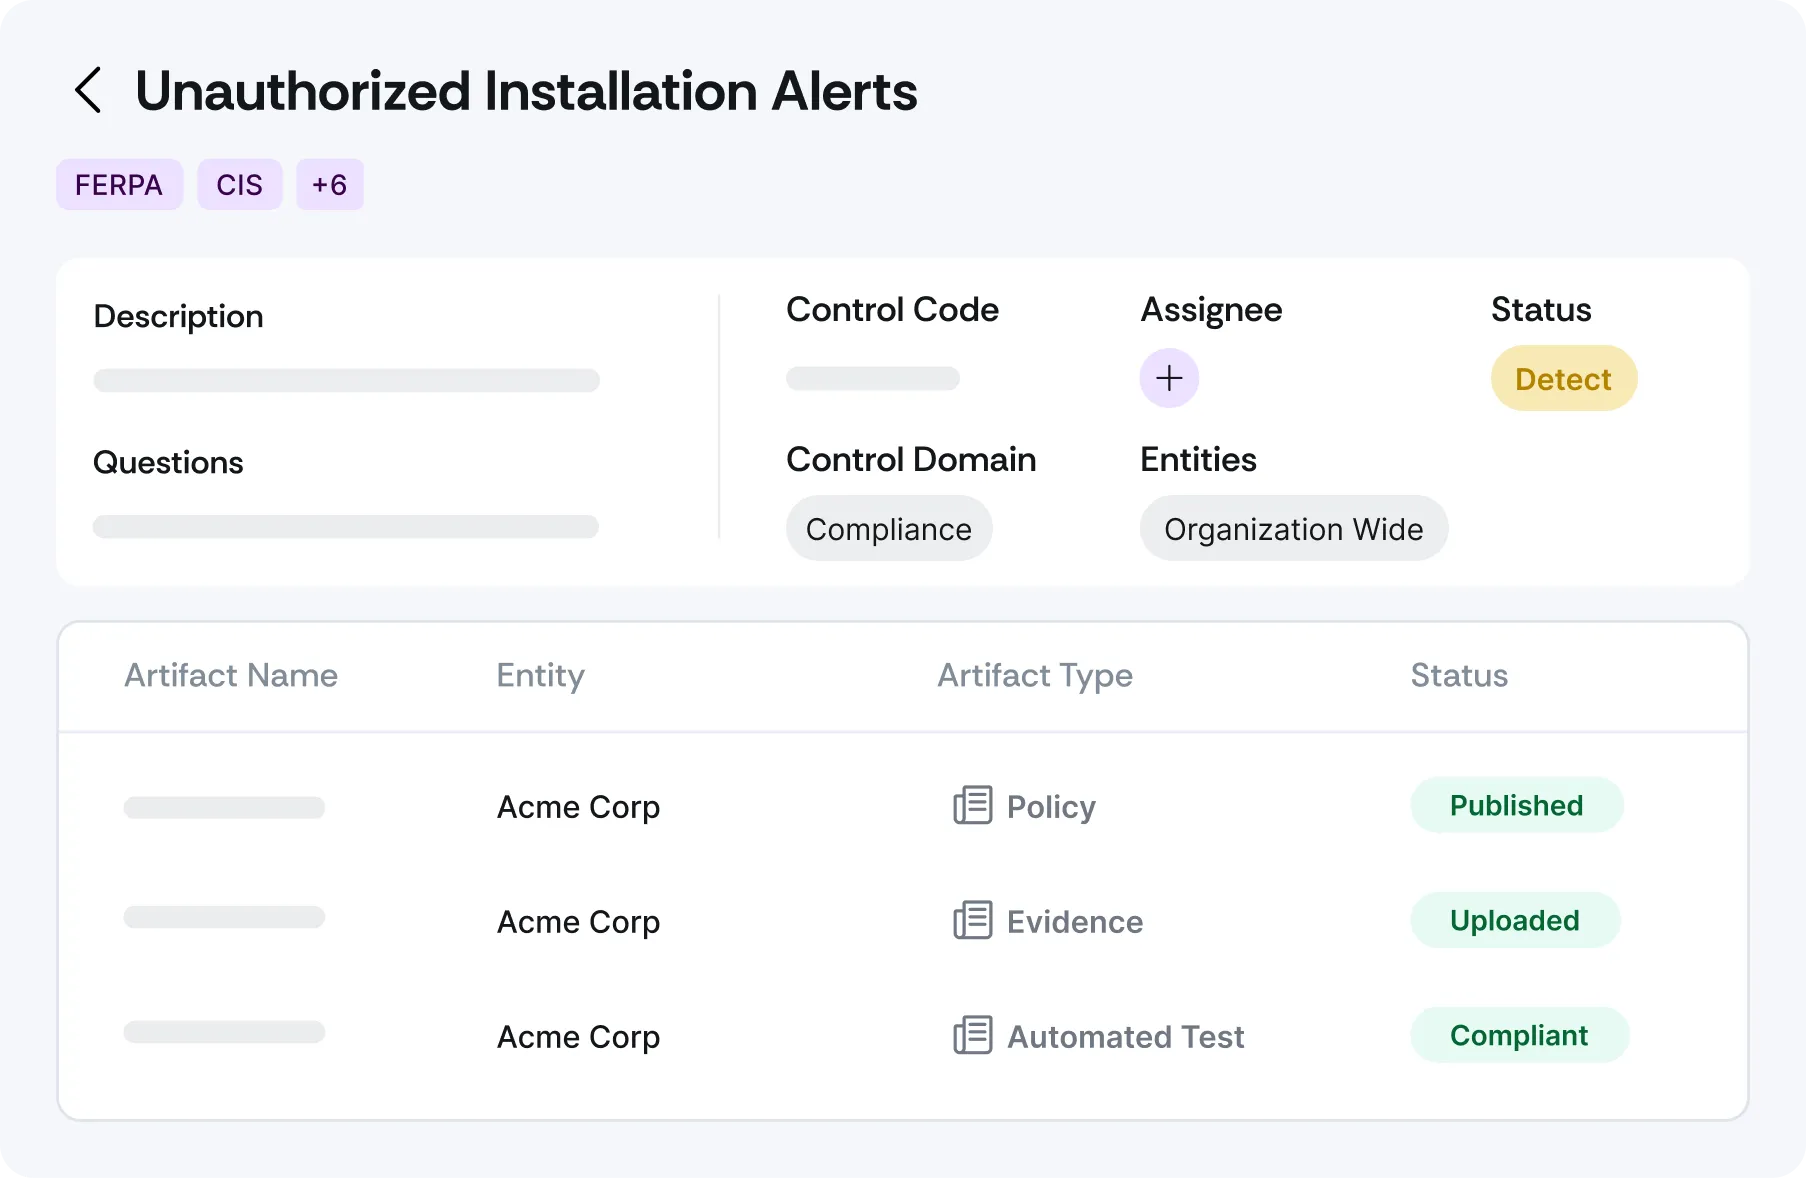Click the Organization Wide entities chip
The width and height of the screenshot is (1806, 1178).
(x=1293, y=529)
